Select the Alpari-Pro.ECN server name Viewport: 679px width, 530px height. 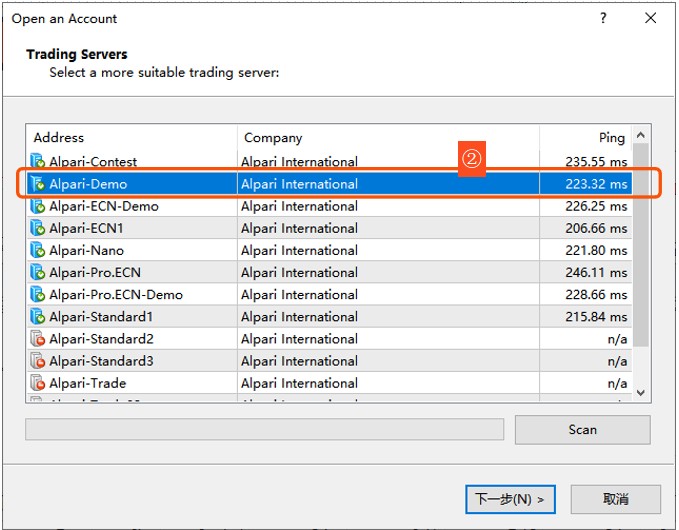pos(95,272)
